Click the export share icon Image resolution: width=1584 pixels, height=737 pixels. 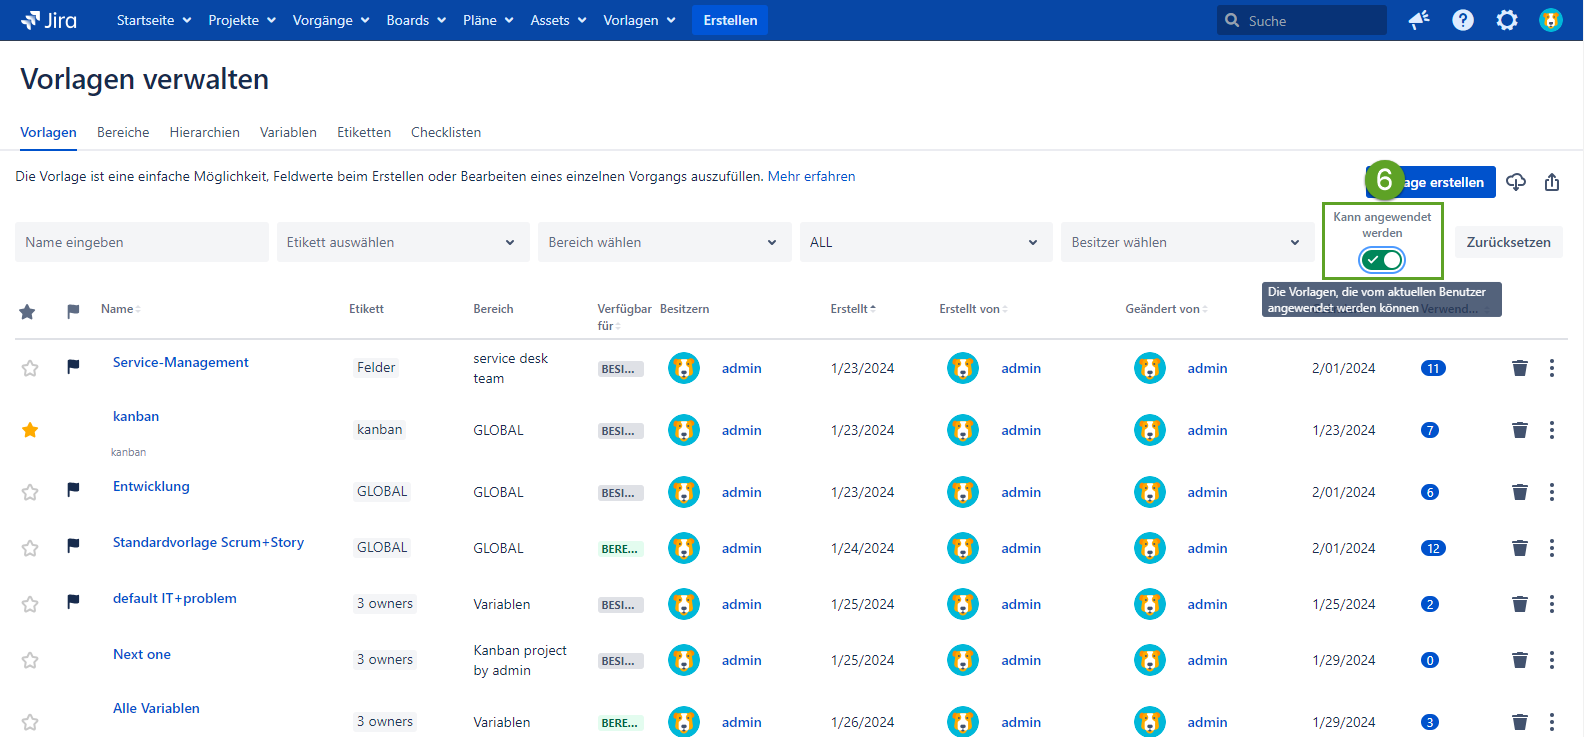pyautogui.click(x=1551, y=182)
